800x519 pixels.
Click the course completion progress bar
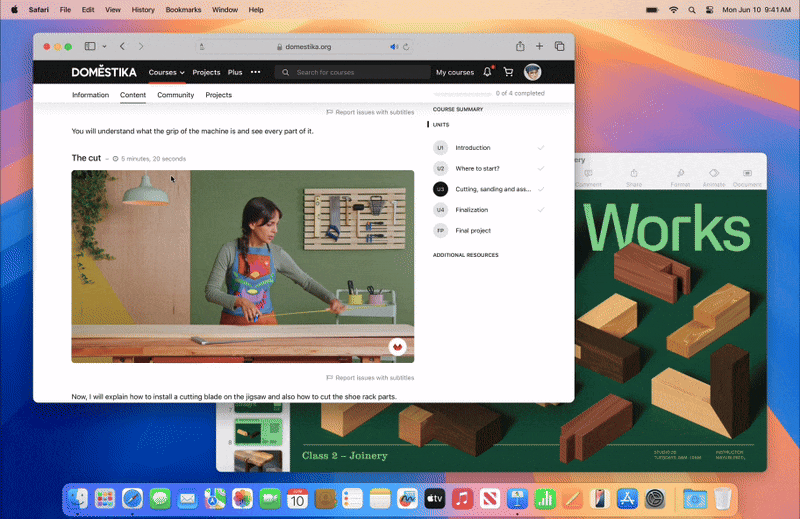click(462, 94)
